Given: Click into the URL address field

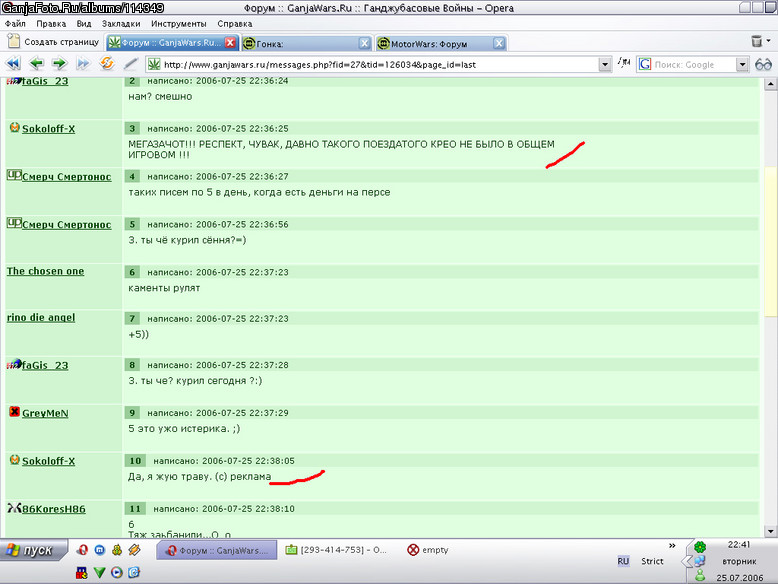Looking at the screenshot, I should pos(379,65).
